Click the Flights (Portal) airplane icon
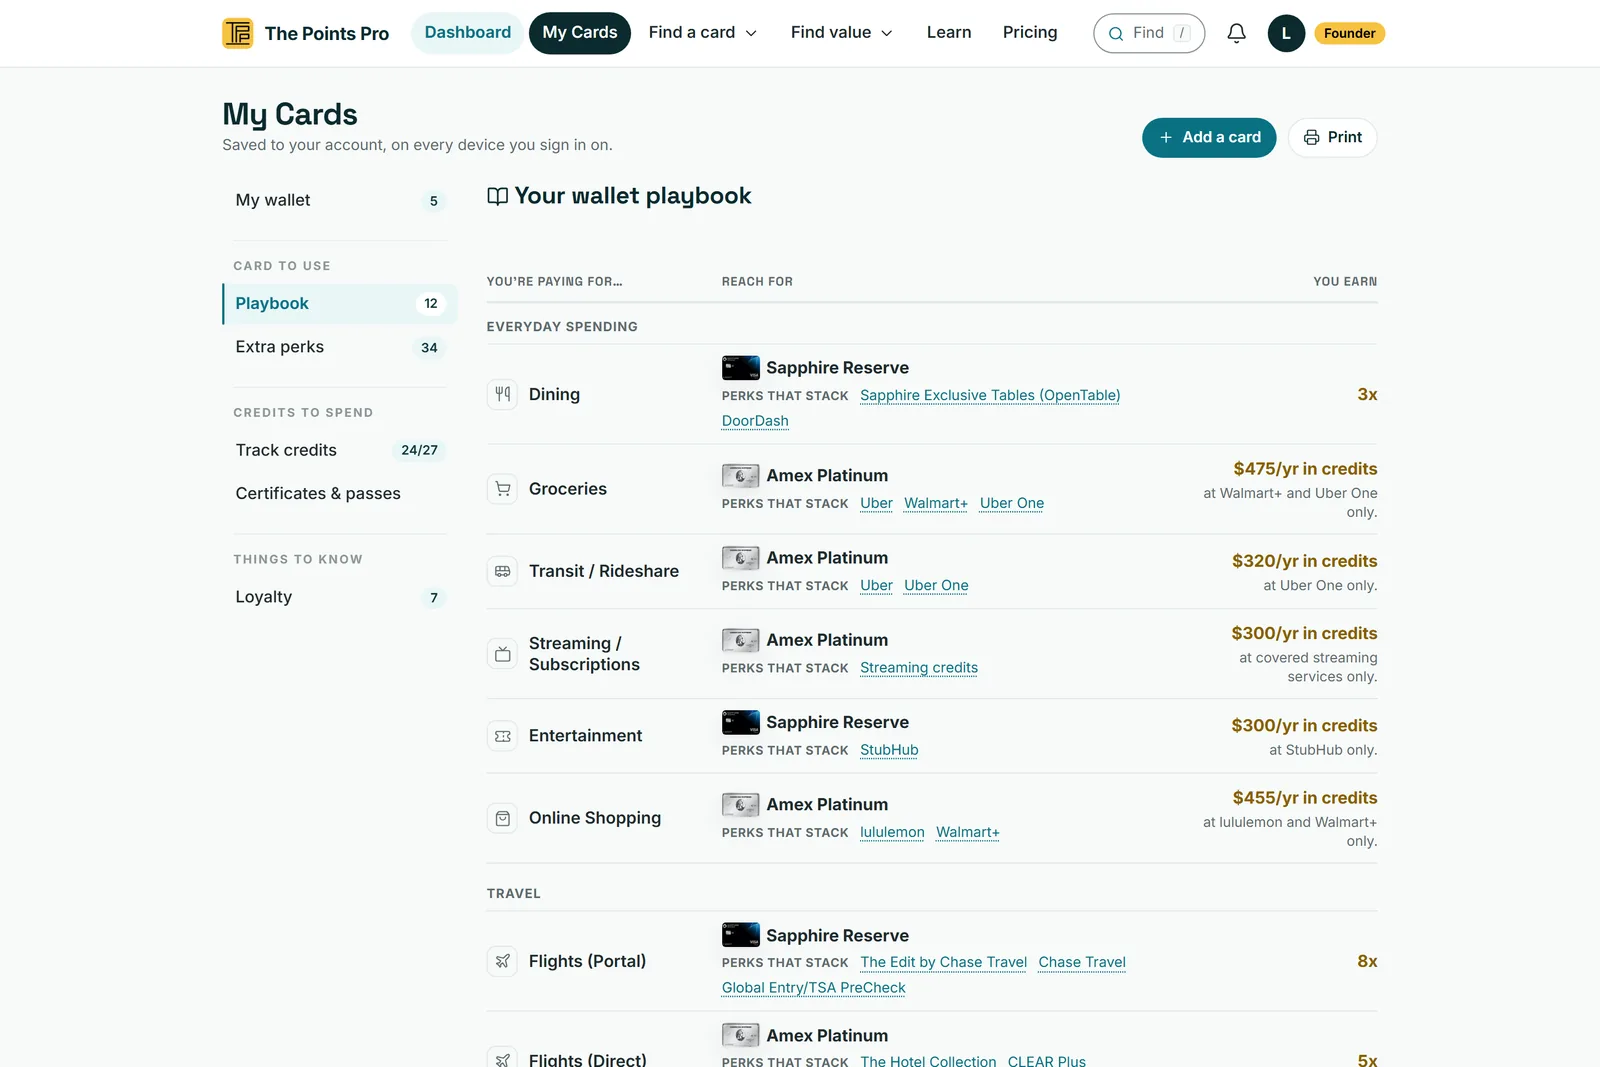Viewport: 1600px width, 1067px height. click(x=503, y=961)
